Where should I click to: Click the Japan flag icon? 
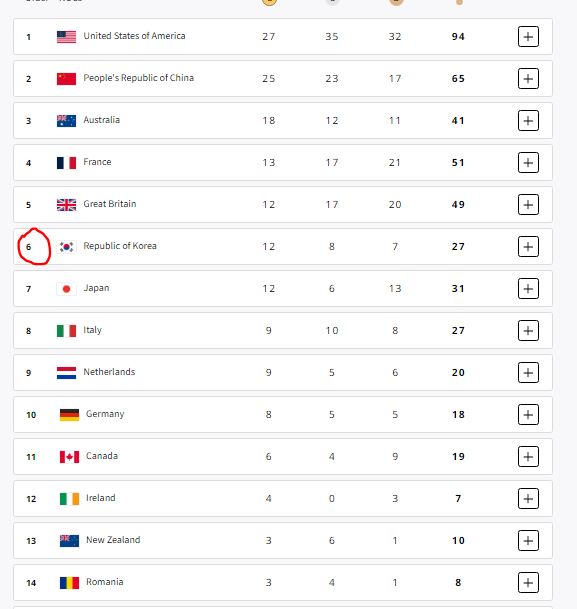(x=66, y=289)
